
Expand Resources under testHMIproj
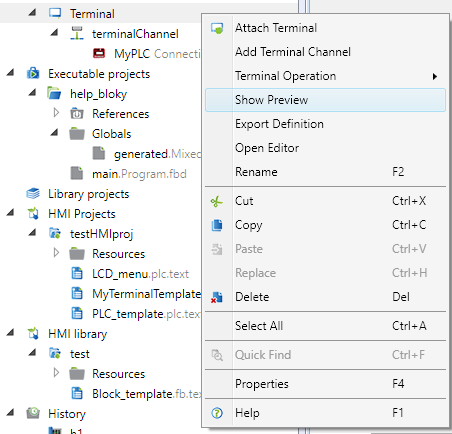point(56,253)
